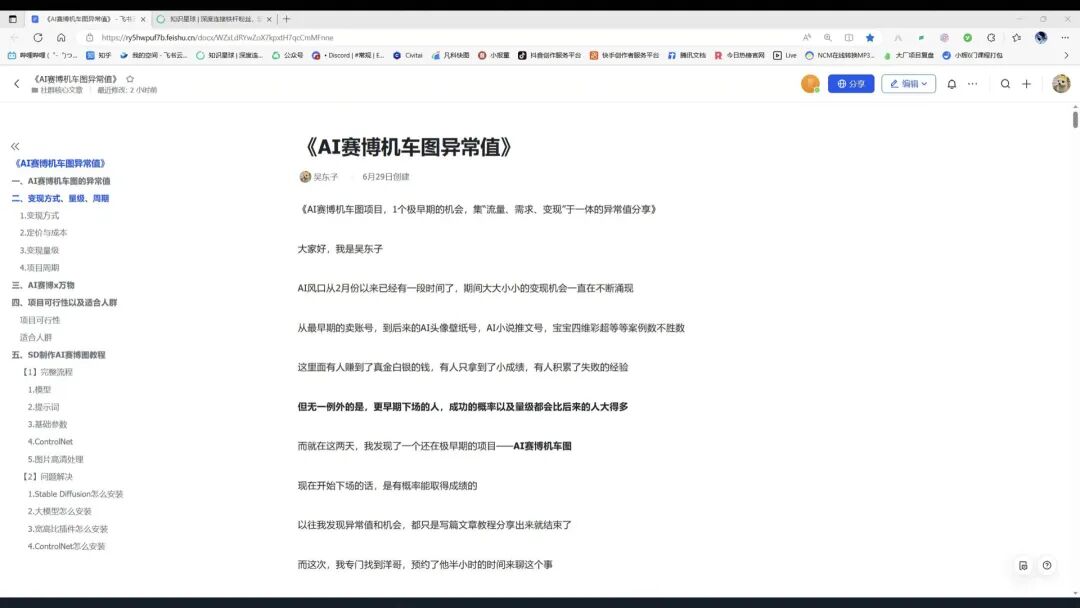Jump to outline item 【2】问题解决
Screen dimensions: 1080x608
pyautogui.click(x=46, y=476)
